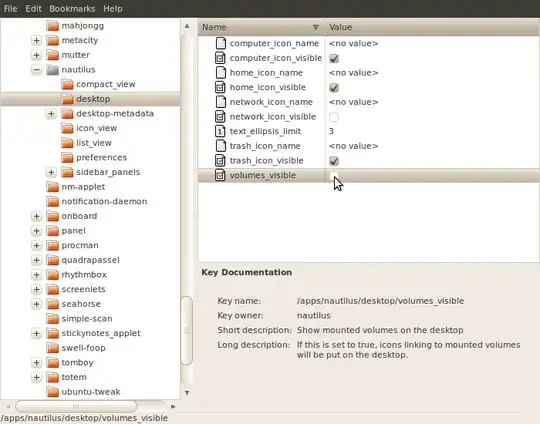Open the File menu
540x424 pixels.
click(x=10, y=9)
